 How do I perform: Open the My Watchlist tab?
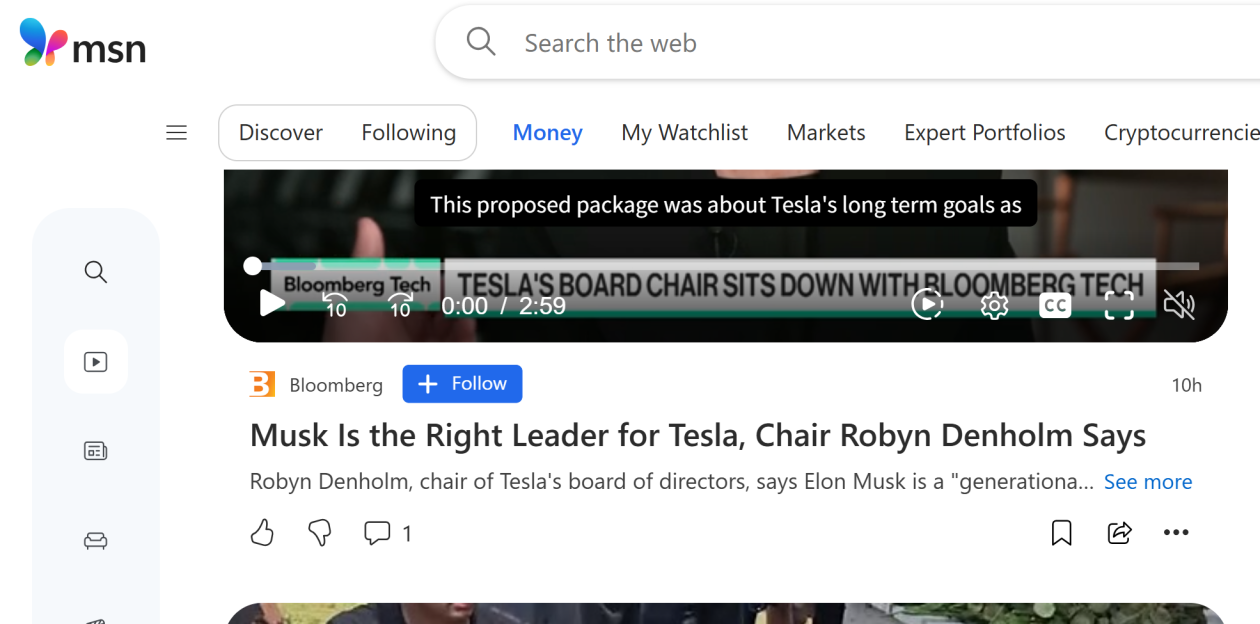tap(684, 133)
